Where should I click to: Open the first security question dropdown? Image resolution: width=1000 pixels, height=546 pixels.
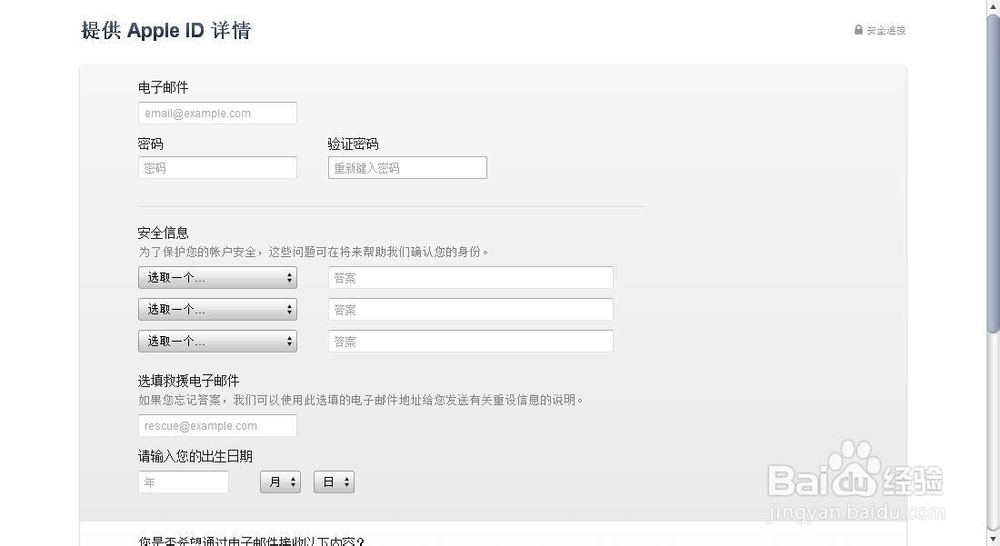tap(217, 277)
